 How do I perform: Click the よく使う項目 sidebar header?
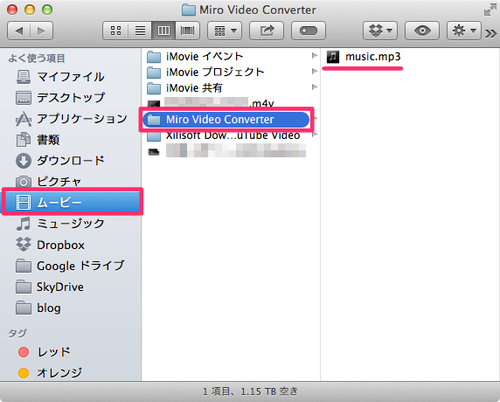(x=37, y=58)
